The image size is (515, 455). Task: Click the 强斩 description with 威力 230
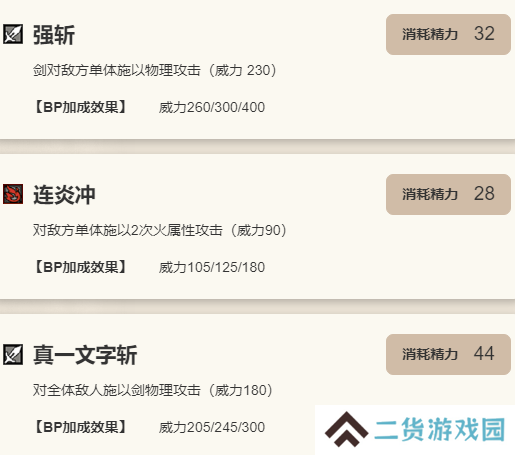pyautogui.click(x=155, y=70)
